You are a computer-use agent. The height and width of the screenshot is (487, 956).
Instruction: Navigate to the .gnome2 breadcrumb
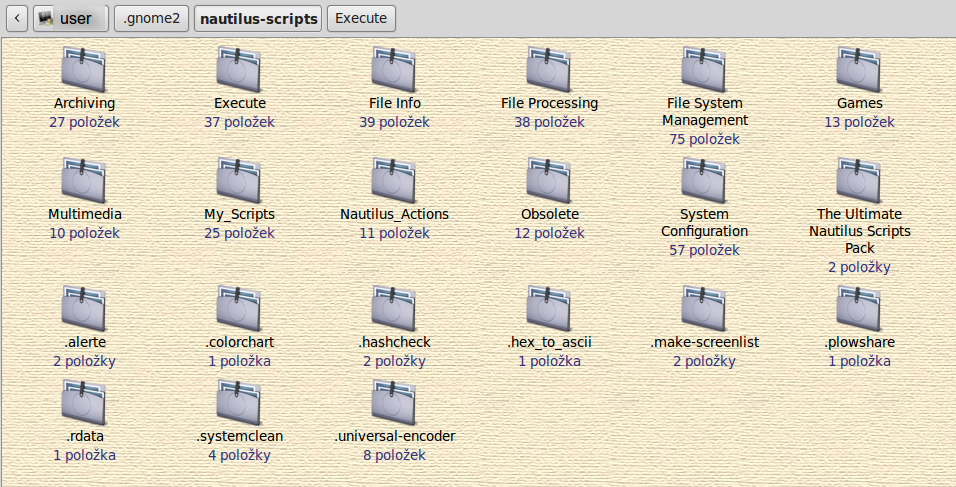pos(151,18)
